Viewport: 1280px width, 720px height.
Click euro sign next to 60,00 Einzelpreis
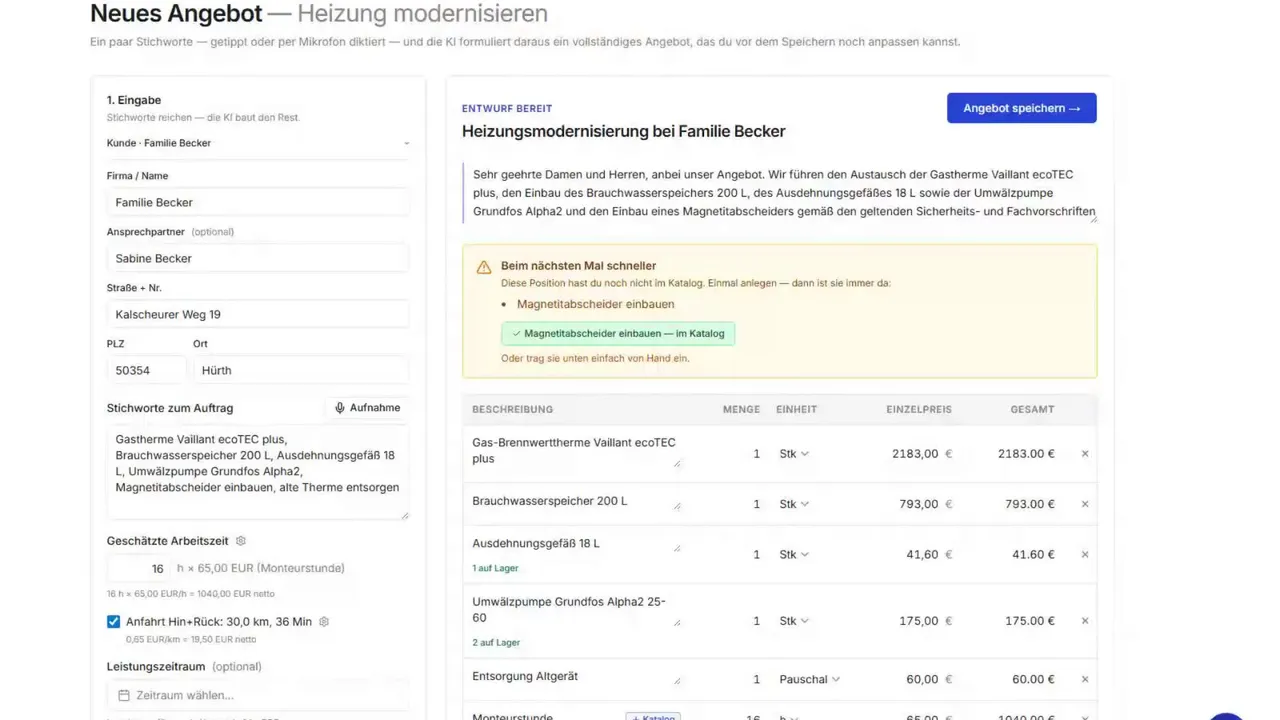(x=949, y=679)
